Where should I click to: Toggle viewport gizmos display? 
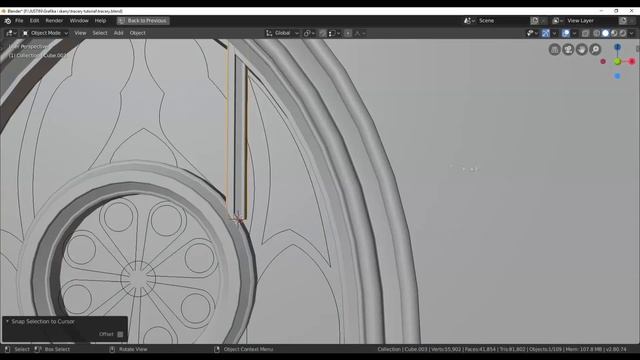[x=546, y=33]
